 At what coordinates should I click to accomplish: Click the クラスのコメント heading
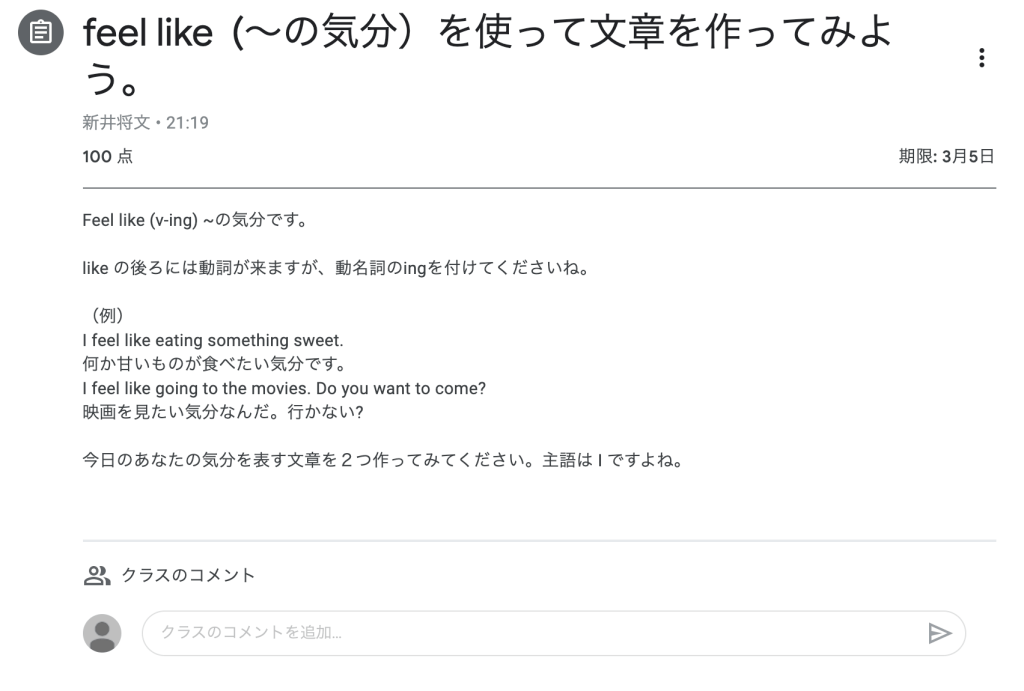tap(188, 575)
